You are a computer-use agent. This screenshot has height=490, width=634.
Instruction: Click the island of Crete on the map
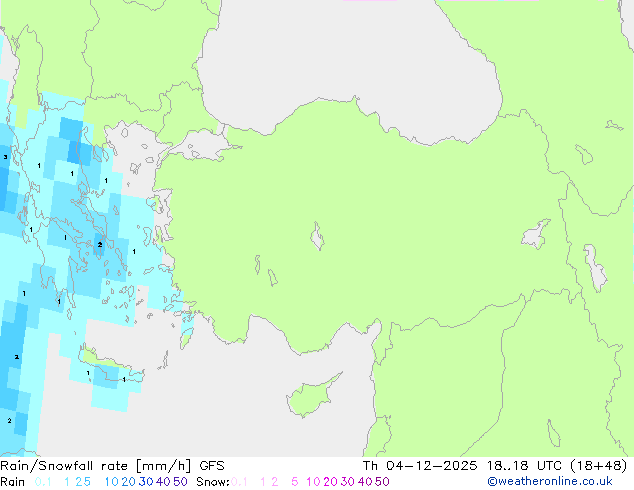coord(109,366)
